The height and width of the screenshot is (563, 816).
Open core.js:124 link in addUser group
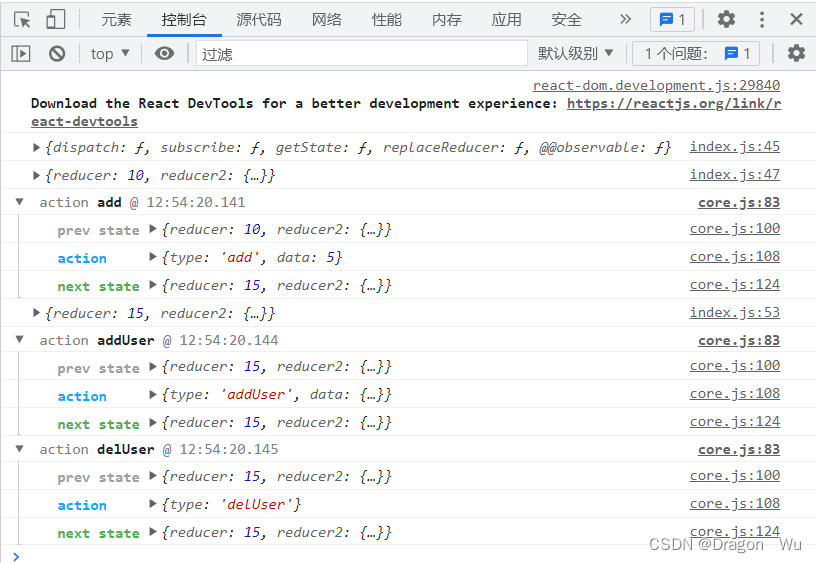click(735, 422)
